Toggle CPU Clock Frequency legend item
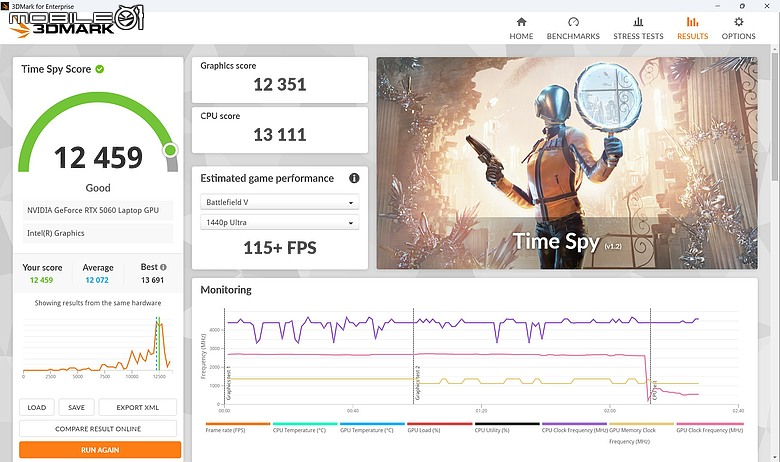The width and height of the screenshot is (780, 462). pyautogui.click(x=575, y=430)
